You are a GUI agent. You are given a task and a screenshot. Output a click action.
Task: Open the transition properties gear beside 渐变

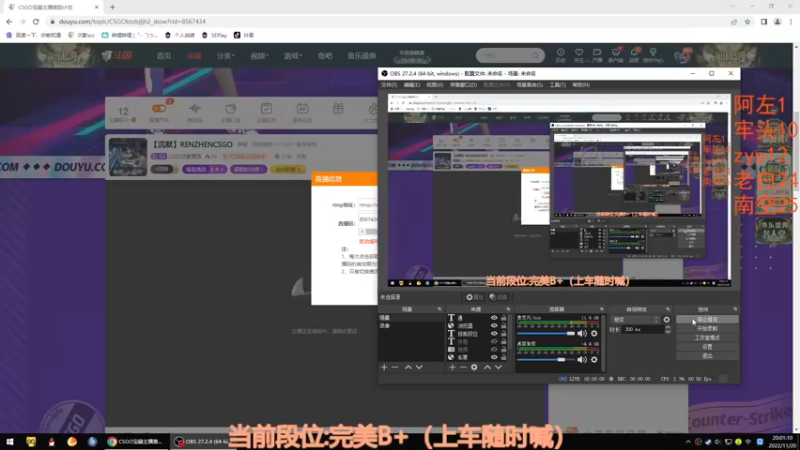tap(666, 319)
